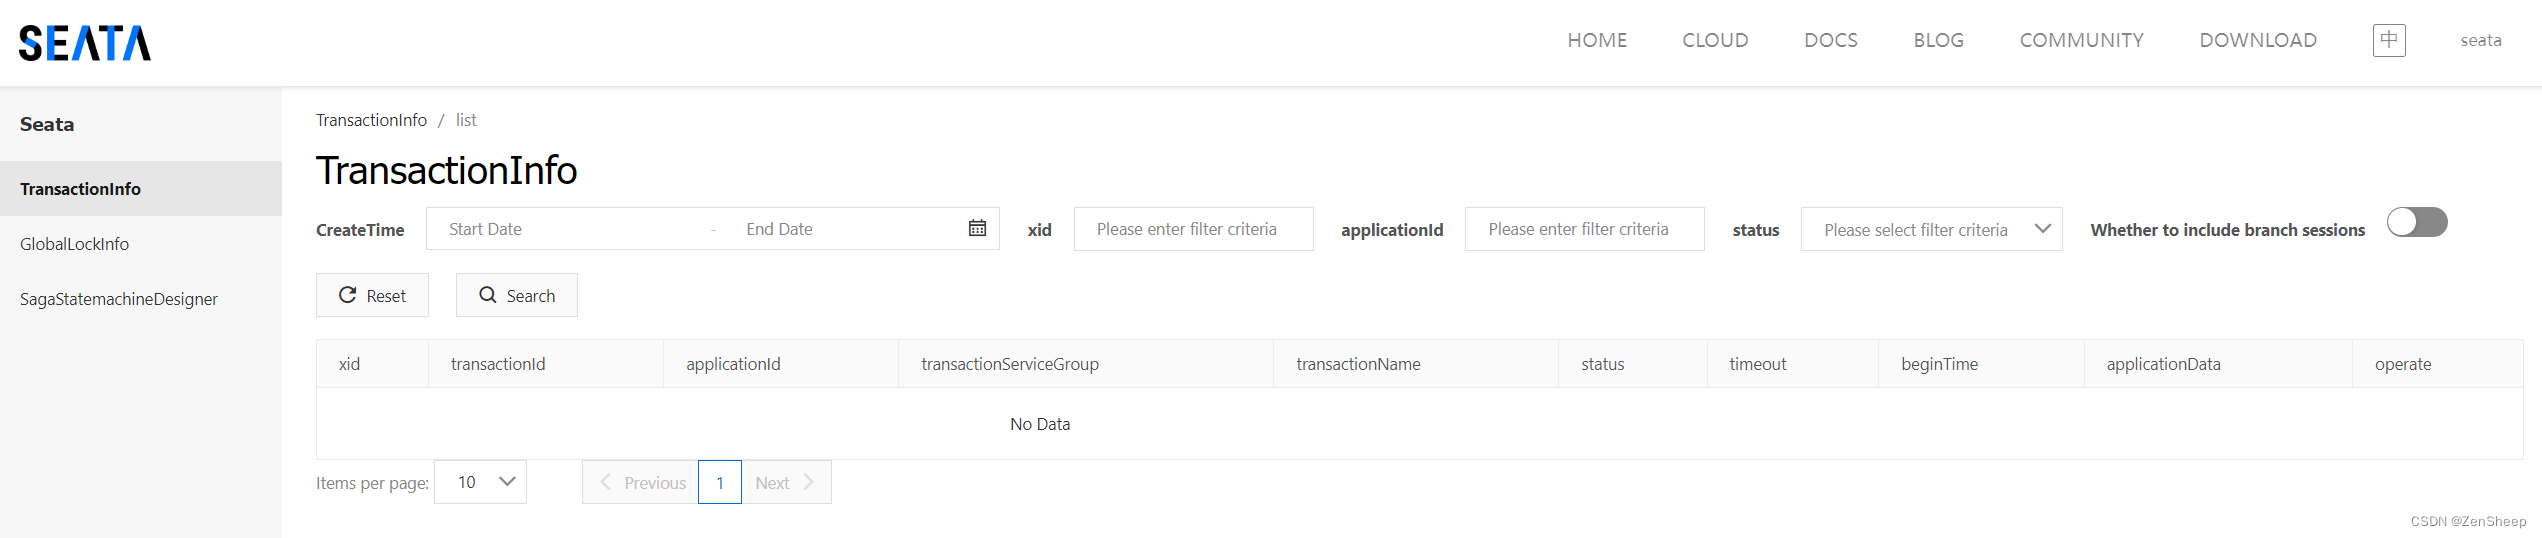Open the COMMUNITY nav link
Screen dimensions: 2542x538
(x=2082, y=40)
